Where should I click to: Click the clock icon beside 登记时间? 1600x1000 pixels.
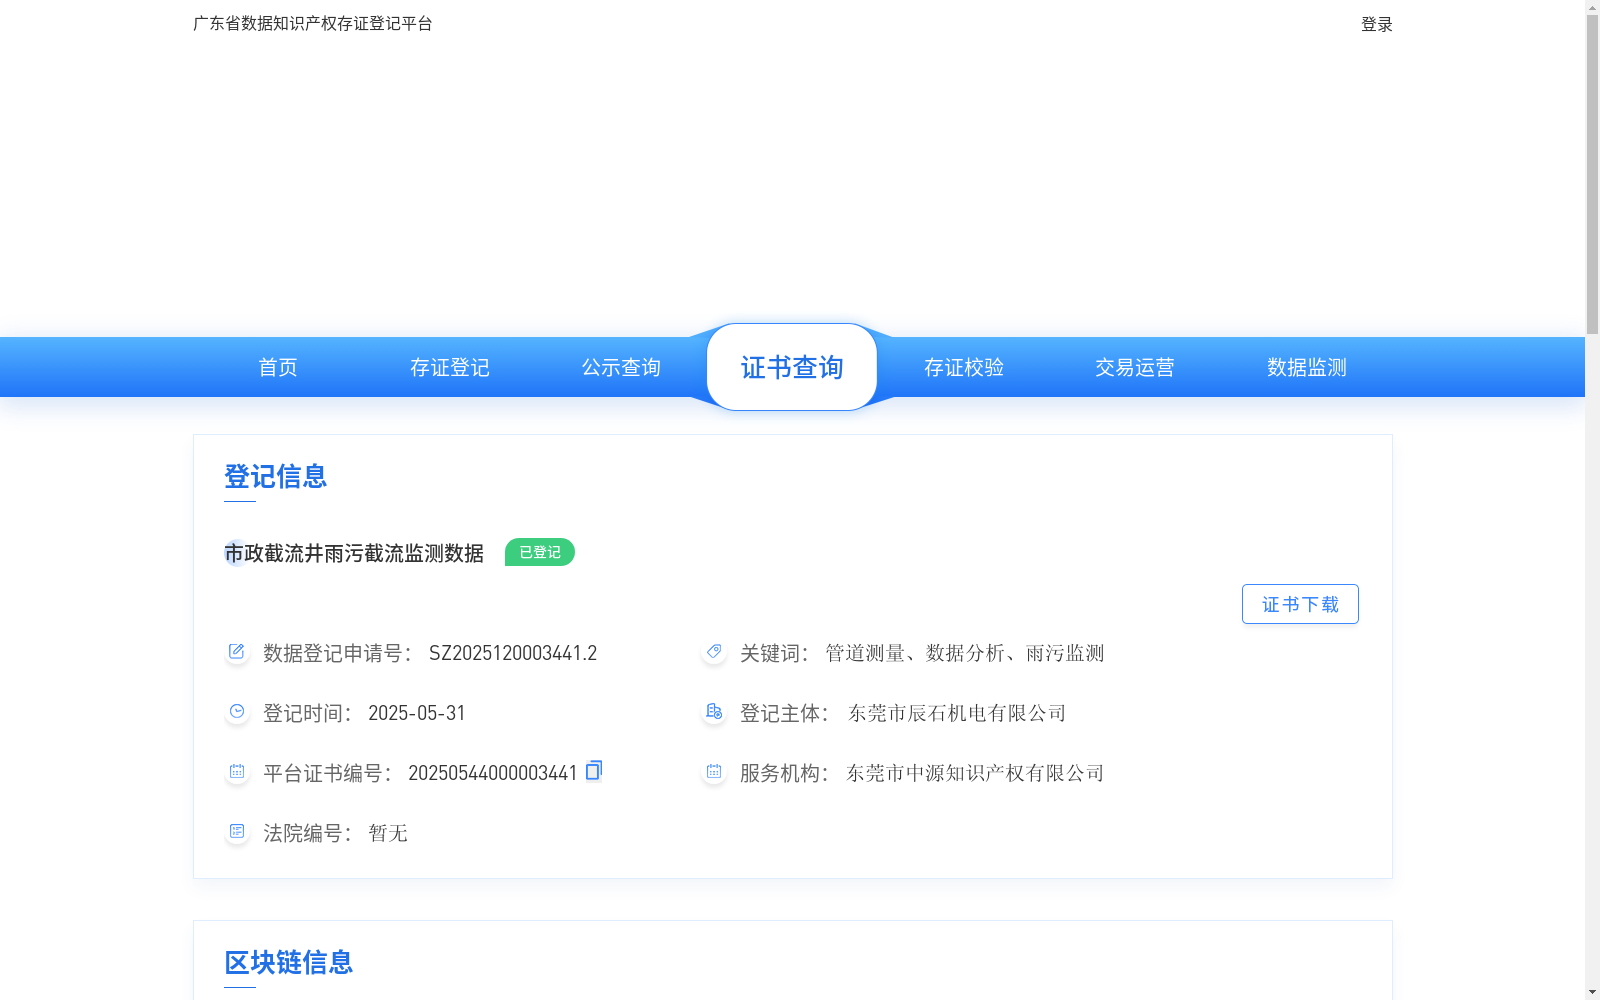coord(237,712)
